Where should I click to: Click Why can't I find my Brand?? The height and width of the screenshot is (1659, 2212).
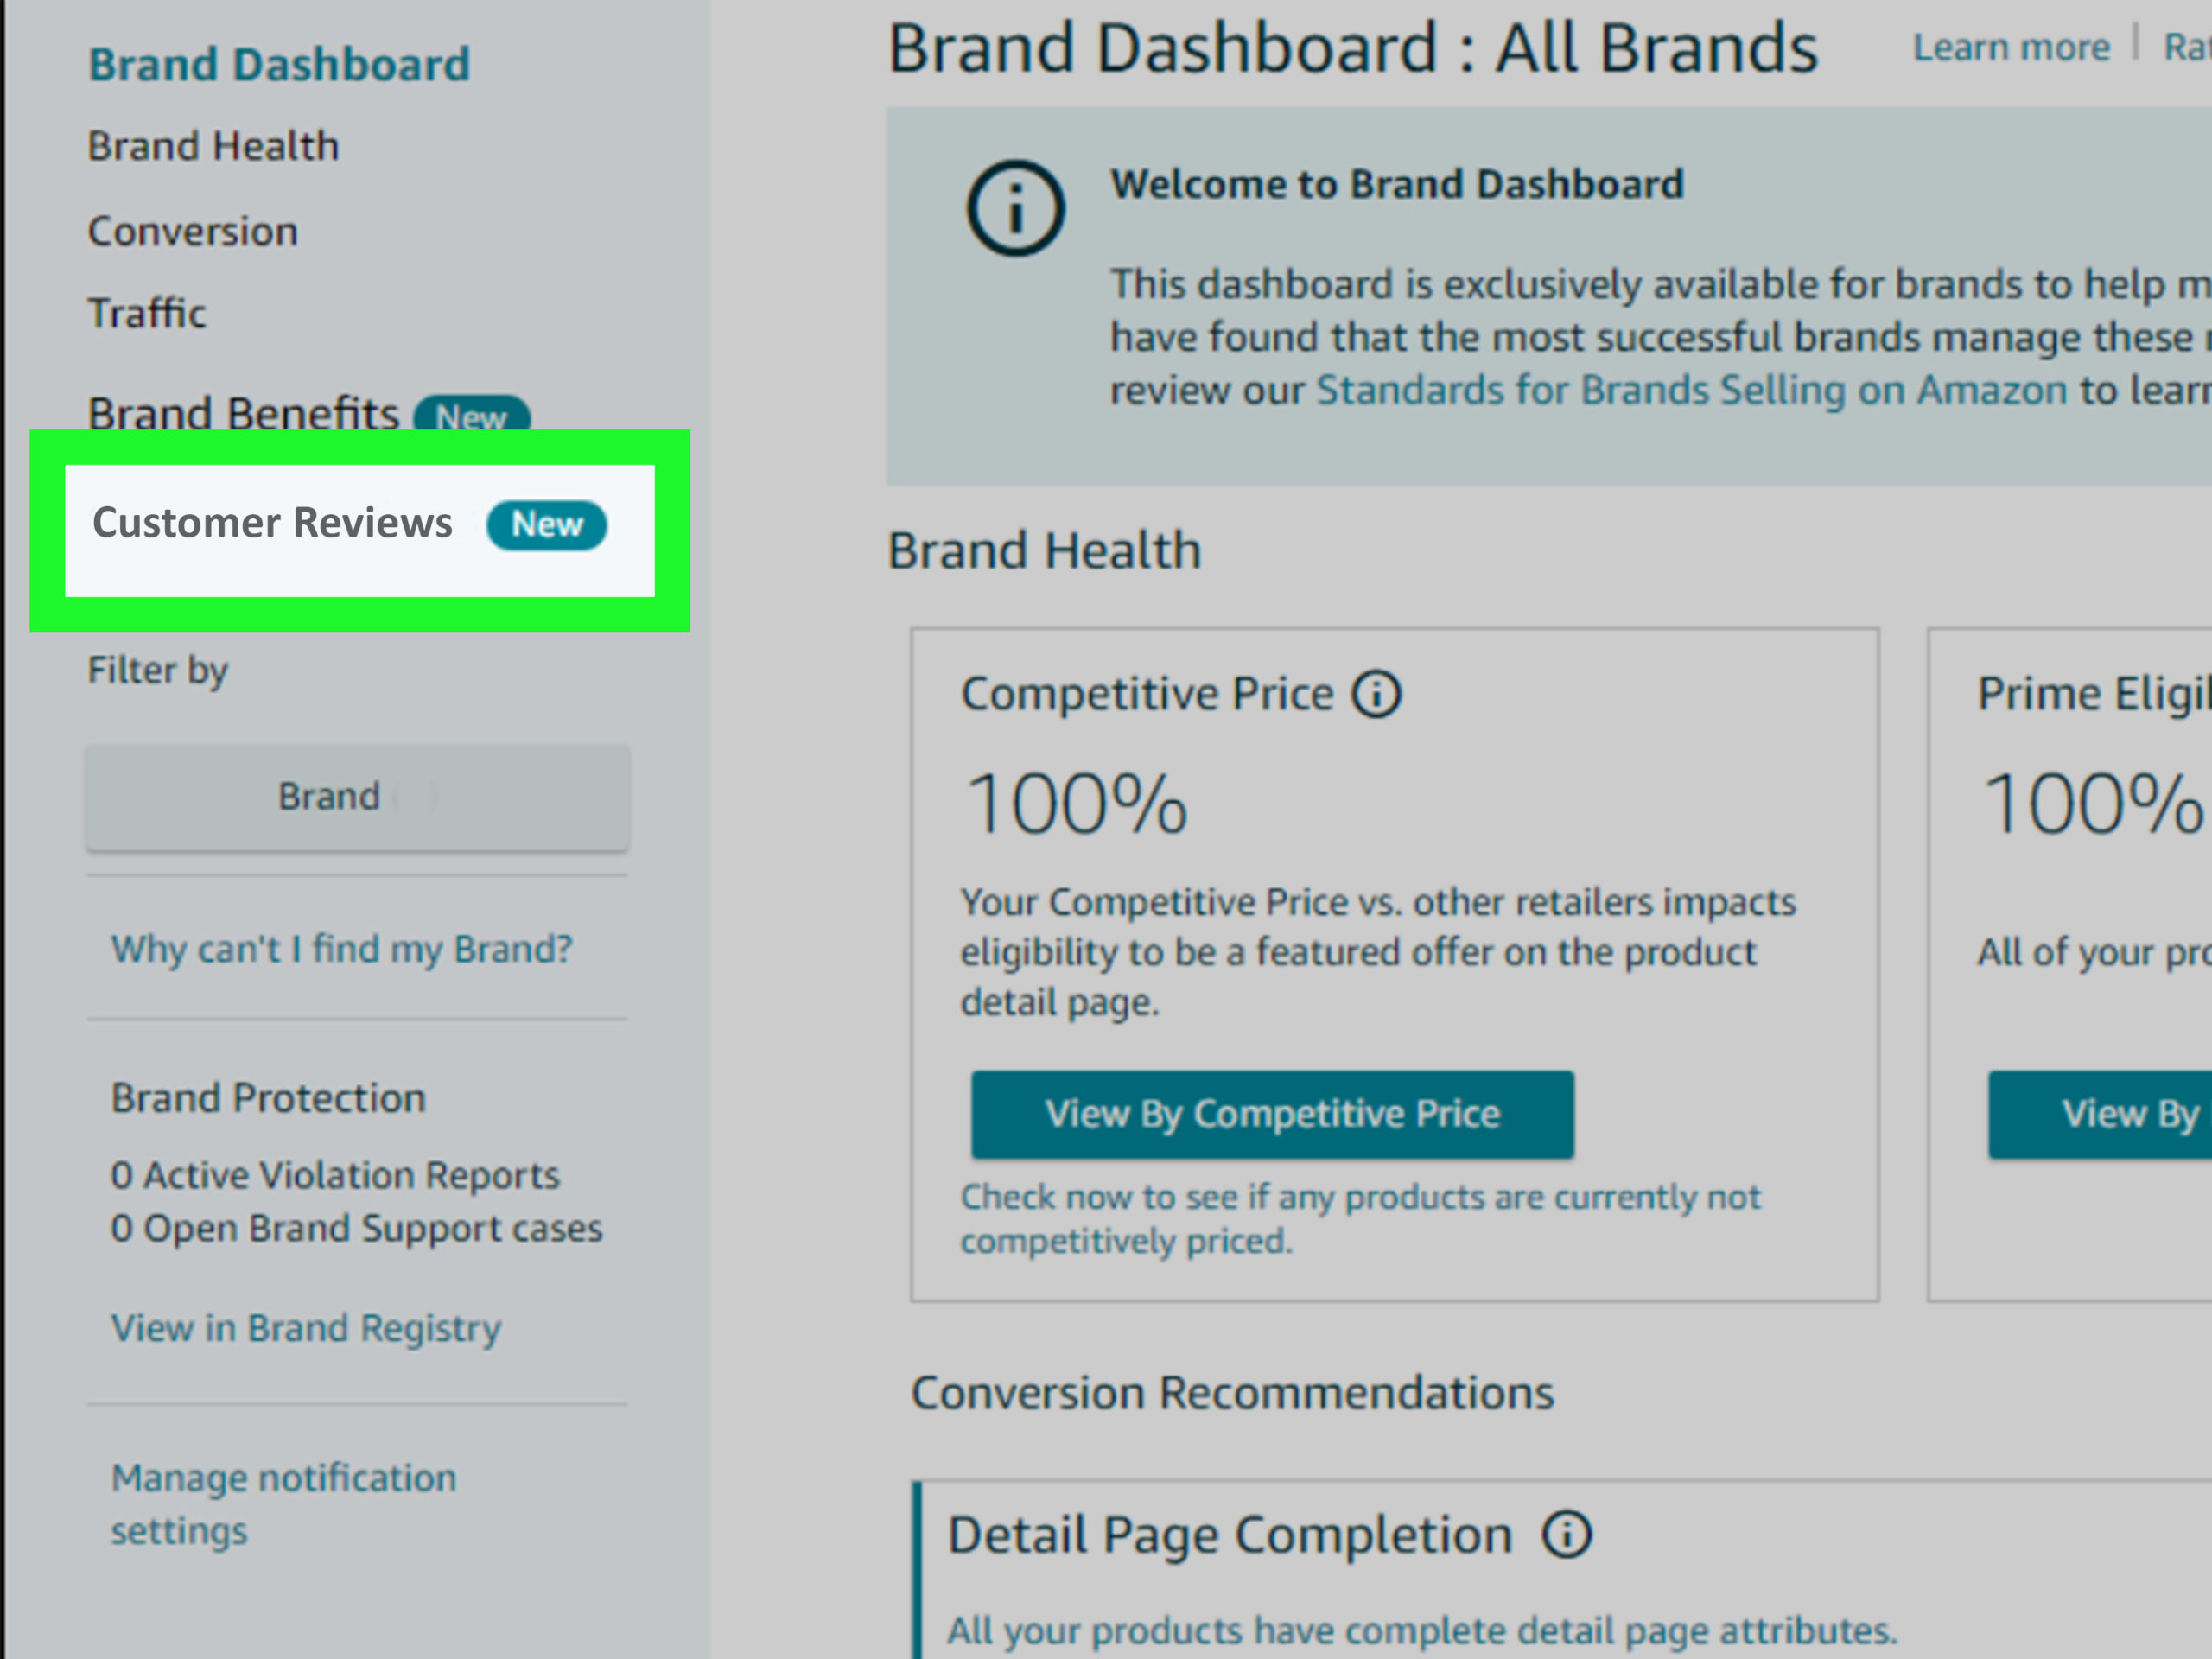tap(342, 949)
